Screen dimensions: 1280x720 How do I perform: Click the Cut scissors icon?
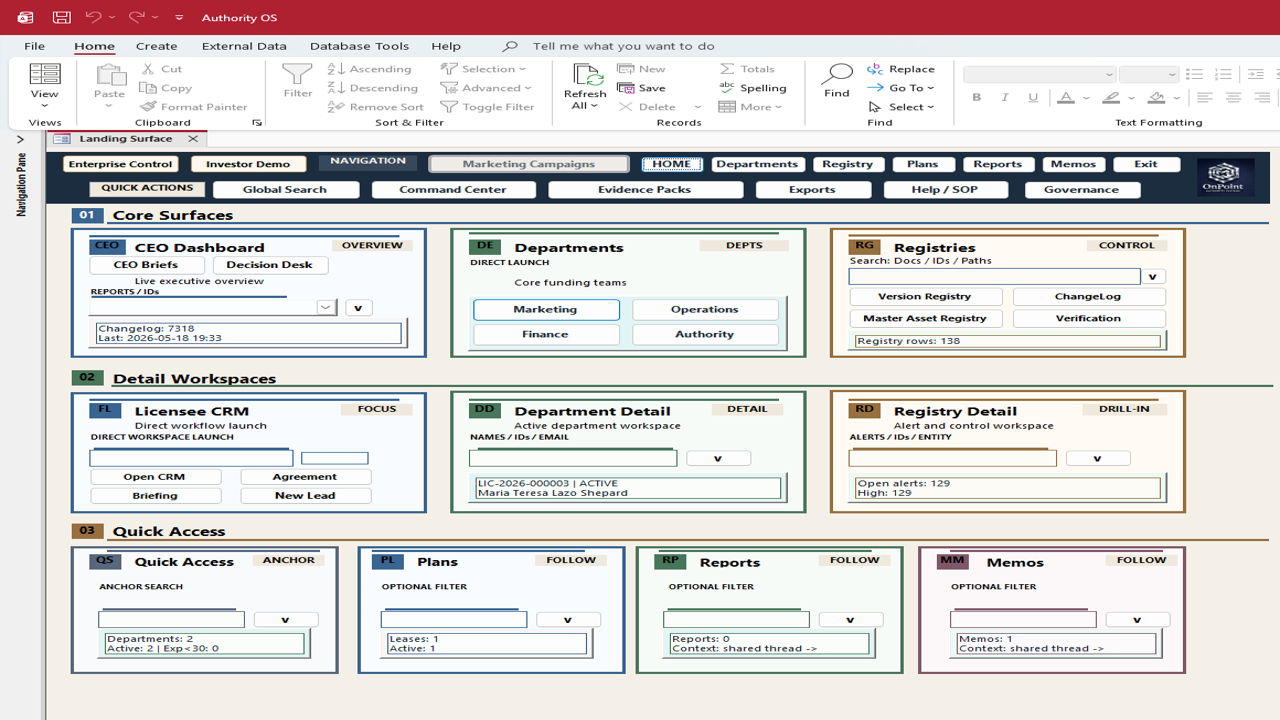pyautogui.click(x=148, y=69)
